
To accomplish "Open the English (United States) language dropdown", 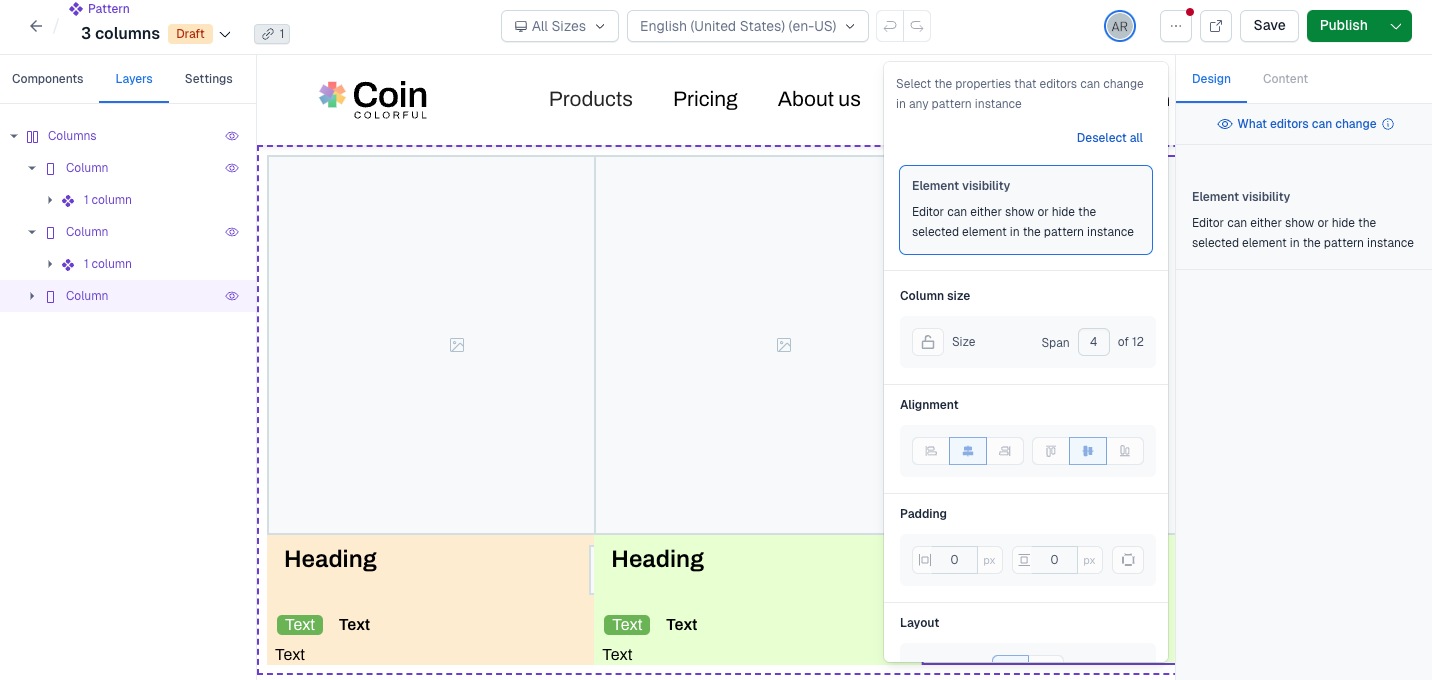I will click(x=747, y=26).
